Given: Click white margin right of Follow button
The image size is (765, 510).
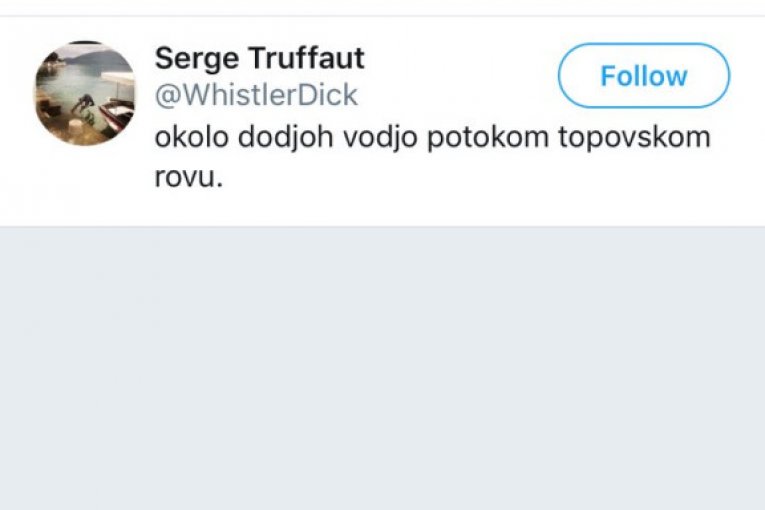Looking at the screenshot, I should tap(748, 76).
